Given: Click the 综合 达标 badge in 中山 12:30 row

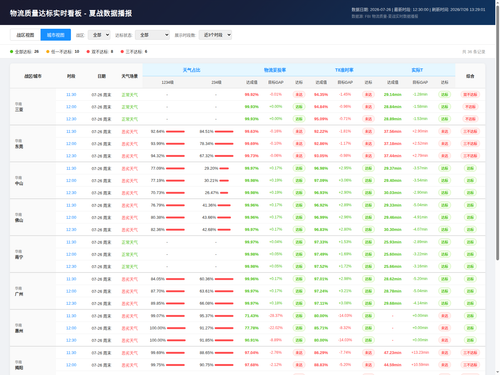Looking at the screenshot, I should pyautogui.click(x=470, y=193).
